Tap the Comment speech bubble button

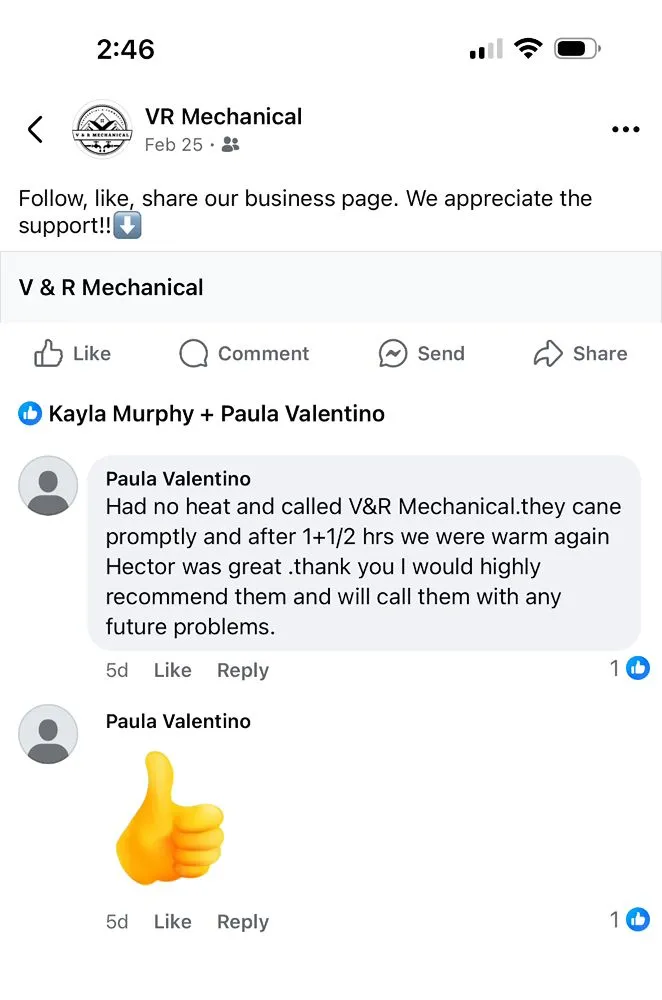point(244,353)
